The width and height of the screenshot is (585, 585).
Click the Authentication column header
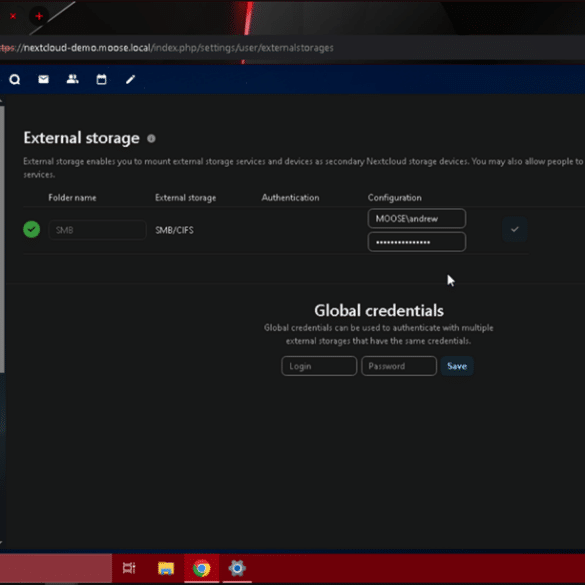coord(290,198)
